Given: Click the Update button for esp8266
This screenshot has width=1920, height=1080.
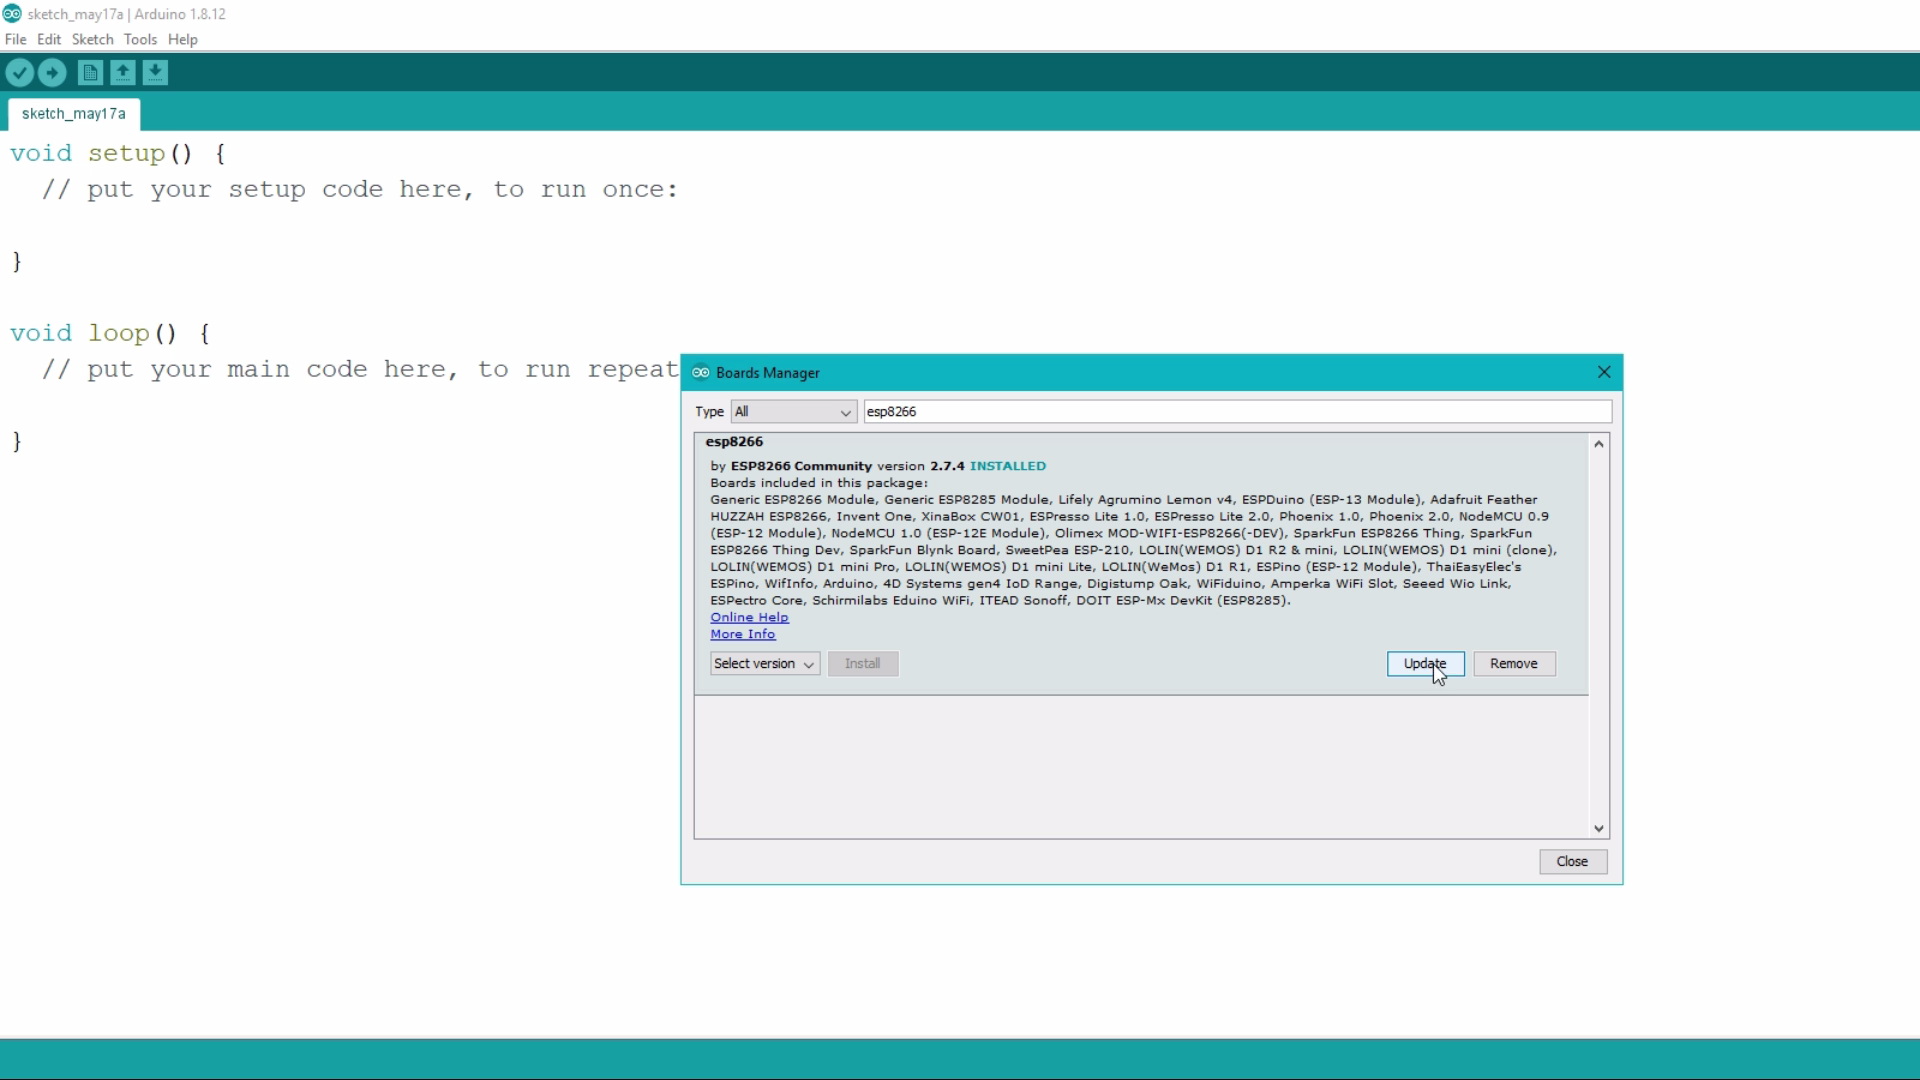Looking at the screenshot, I should pos(1424,664).
